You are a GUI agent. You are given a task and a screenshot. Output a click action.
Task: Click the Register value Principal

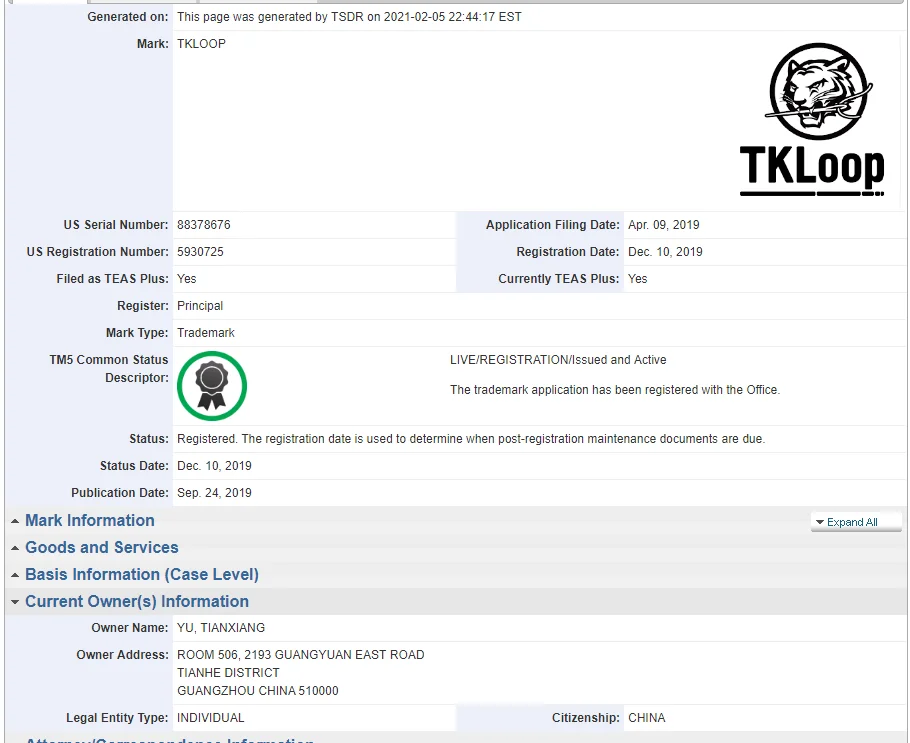[x=200, y=306]
